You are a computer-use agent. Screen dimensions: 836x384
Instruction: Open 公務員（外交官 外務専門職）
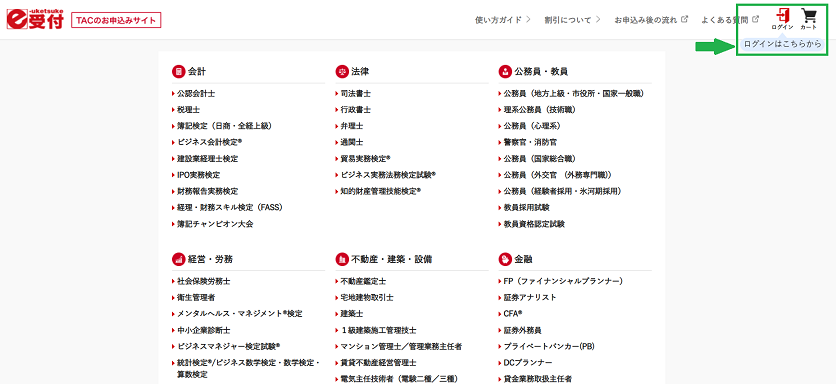(558, 174)
